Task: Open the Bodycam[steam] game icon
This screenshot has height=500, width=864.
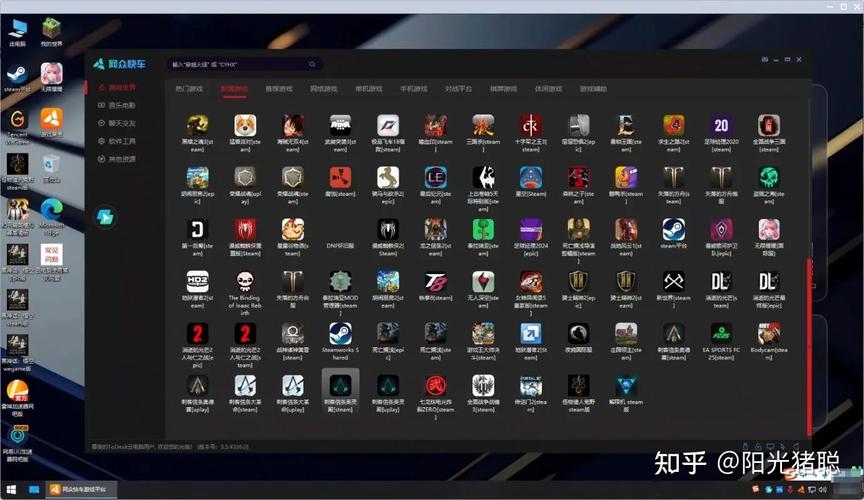Action: (x=769, y=334)
